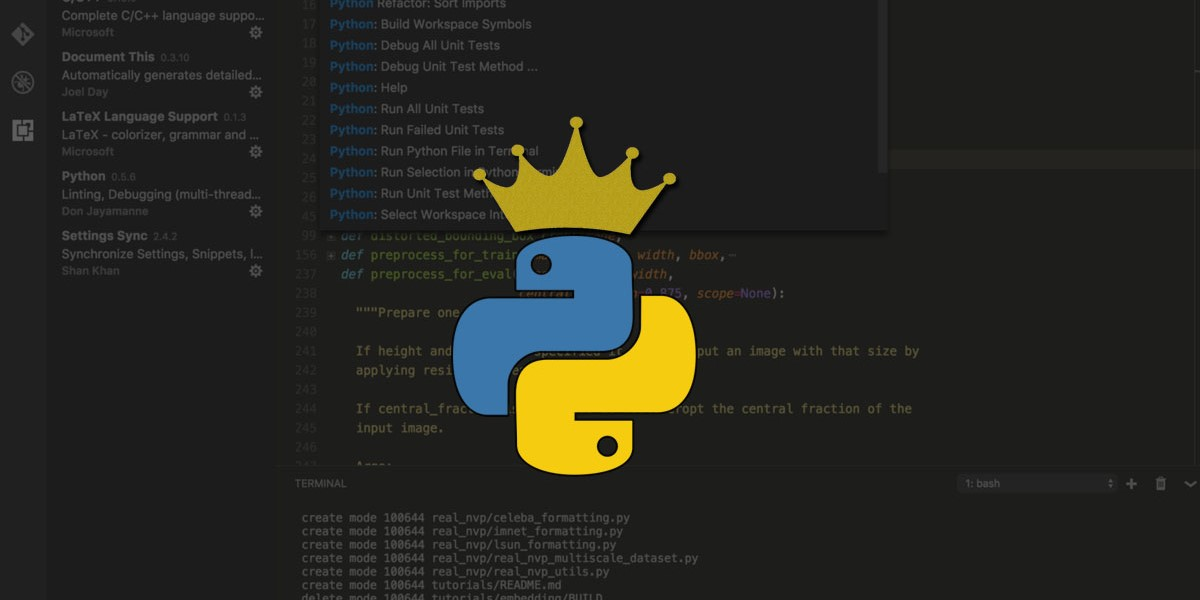Click docstring text '"""Prepare one' on line 239

tap(407, 312)
